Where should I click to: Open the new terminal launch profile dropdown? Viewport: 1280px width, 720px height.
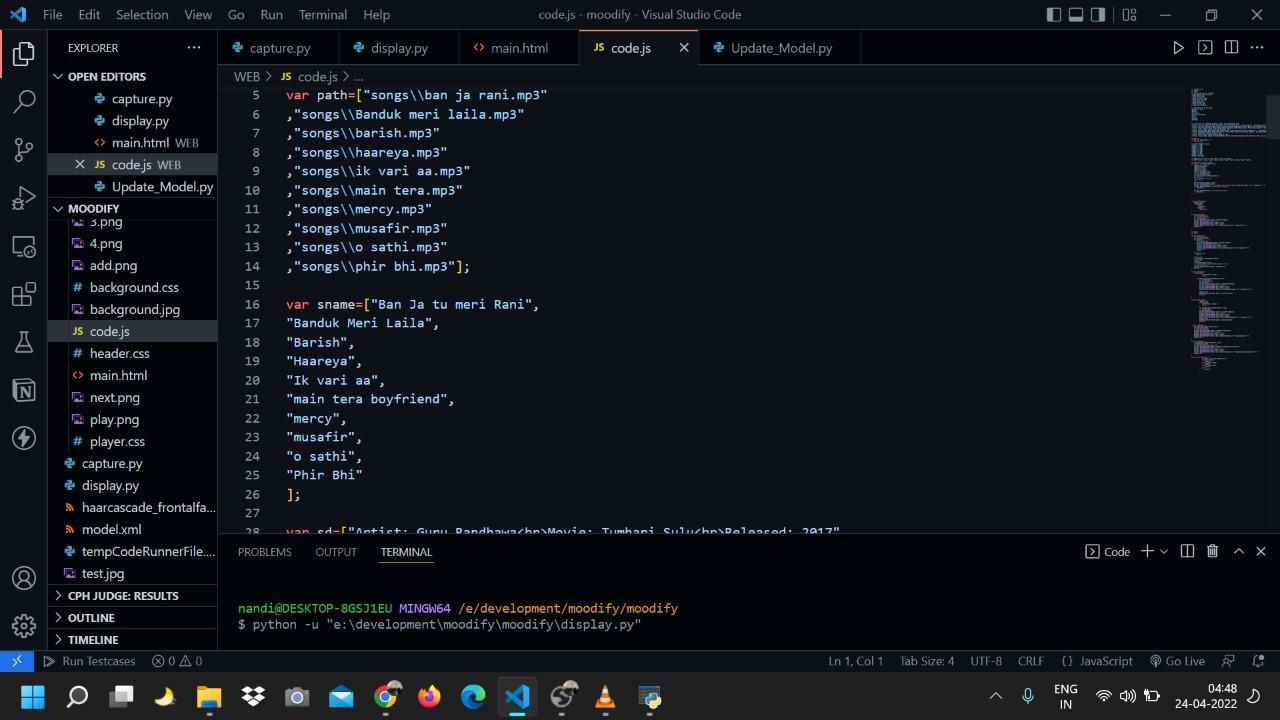click(1164, 551)
